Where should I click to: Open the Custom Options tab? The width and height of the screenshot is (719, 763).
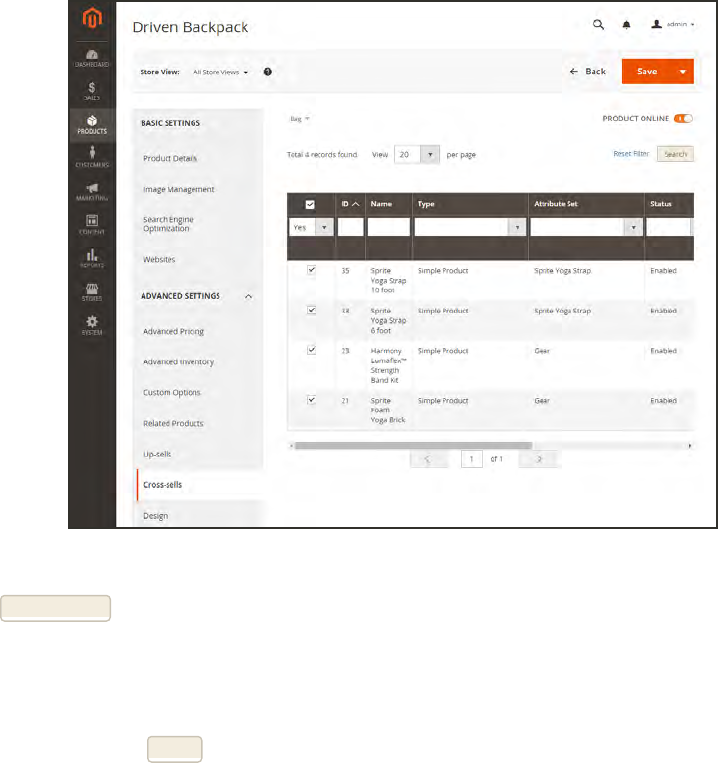click(x=172, y=392)
